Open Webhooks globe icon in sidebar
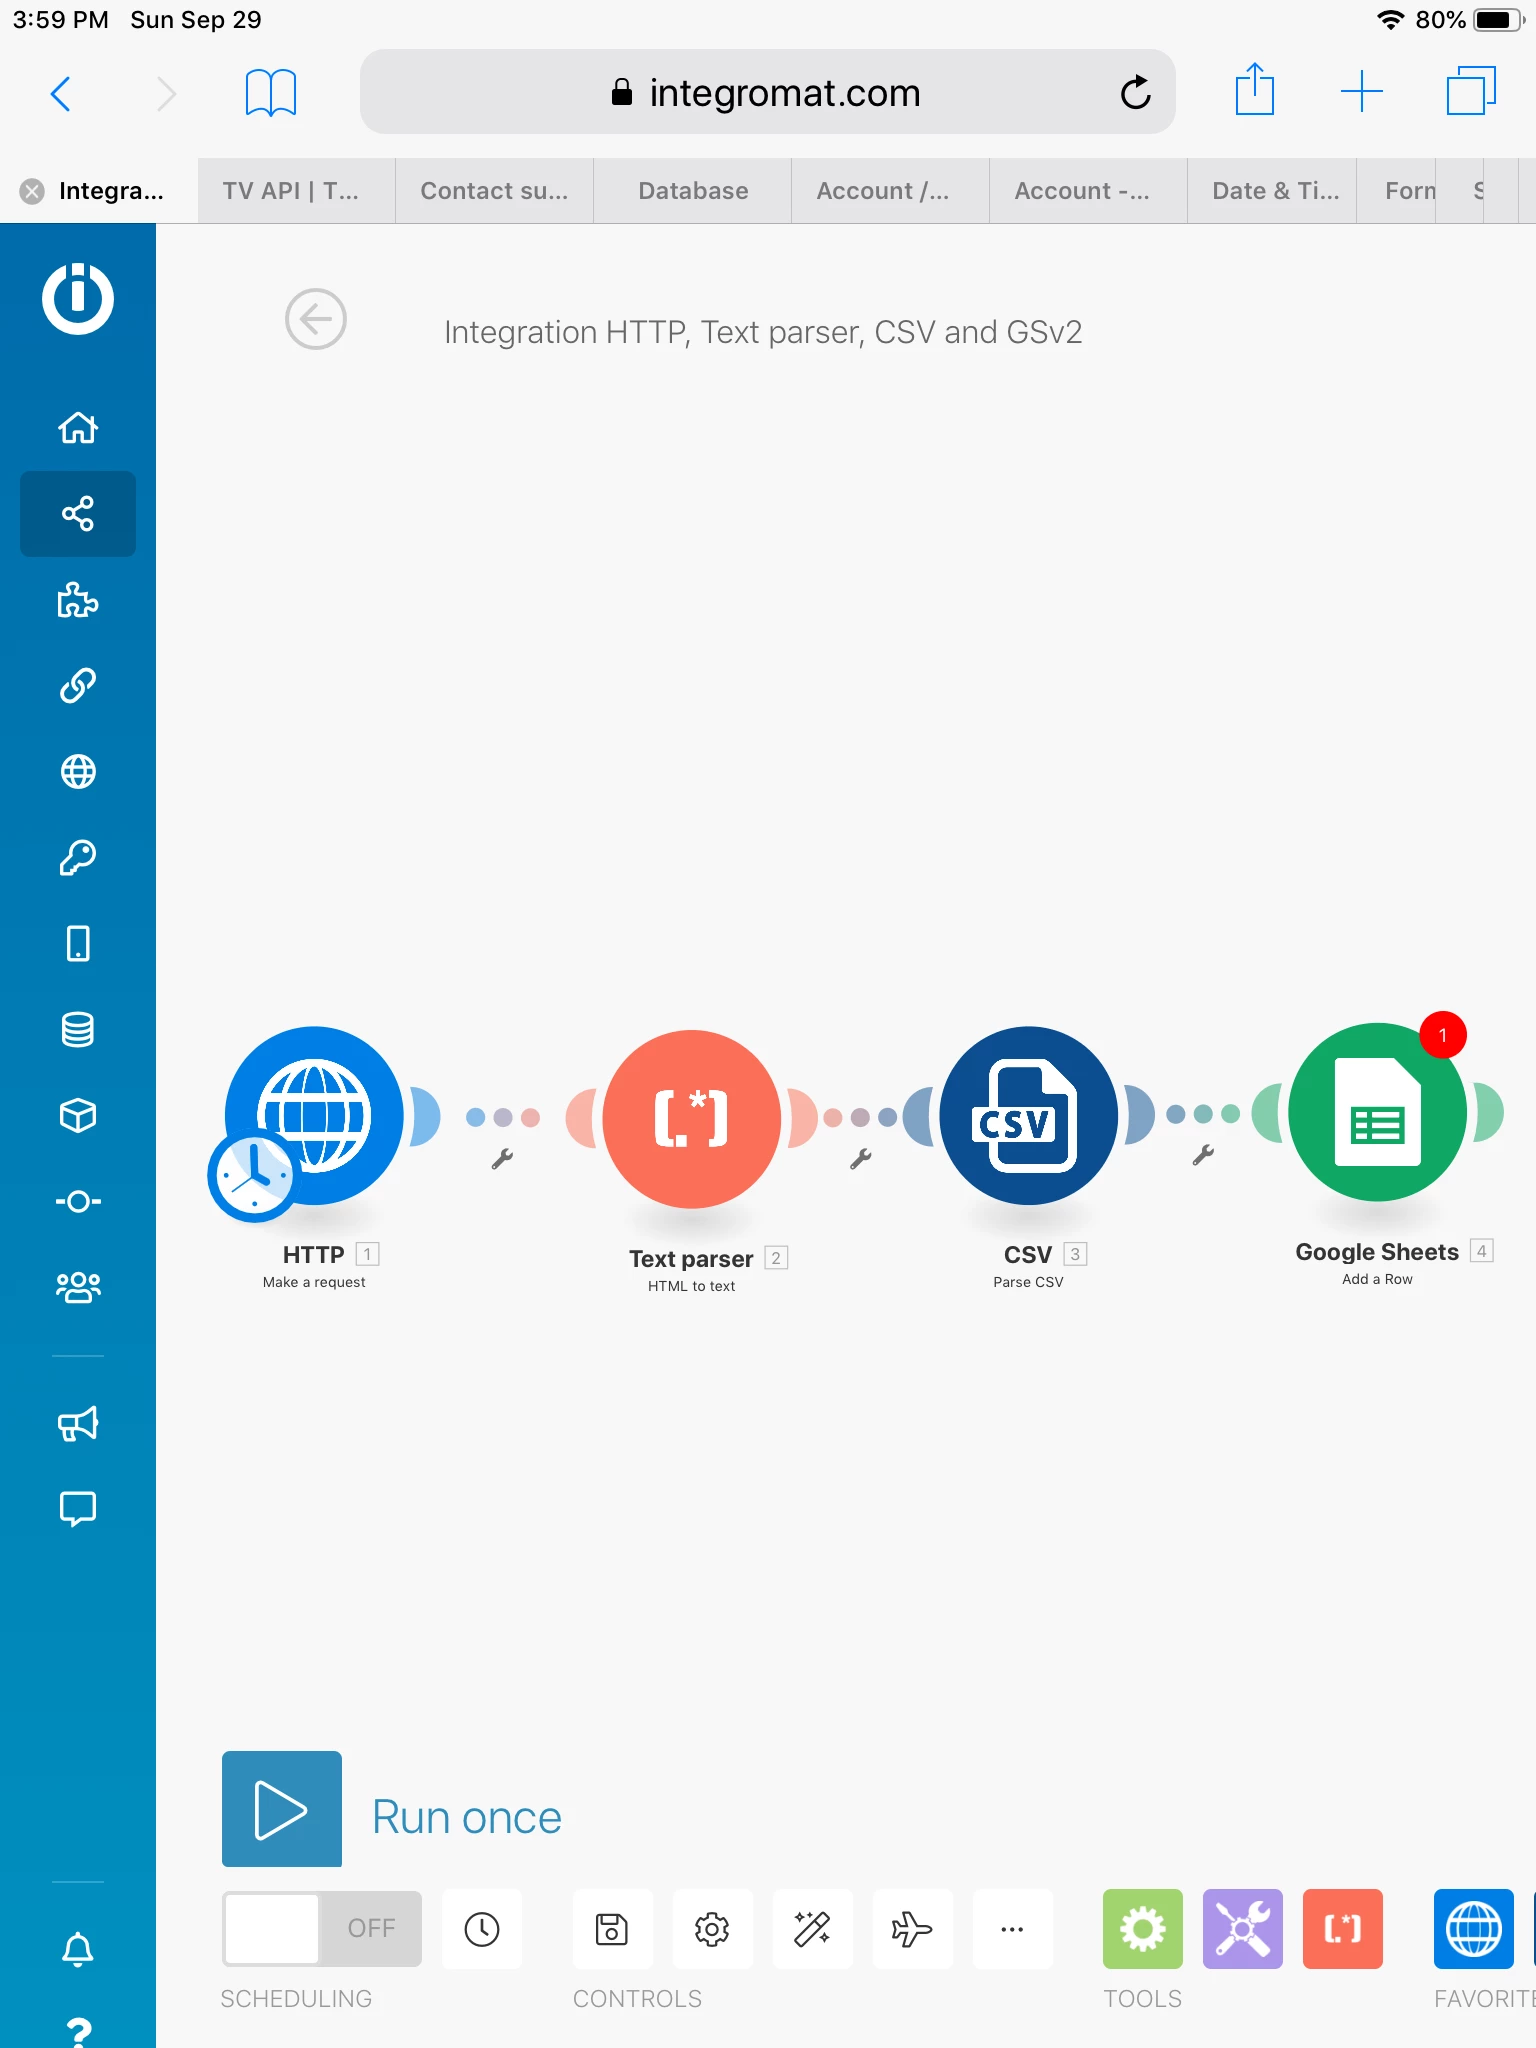This screenshot has width=1536, height=2048. pos(78,772)
